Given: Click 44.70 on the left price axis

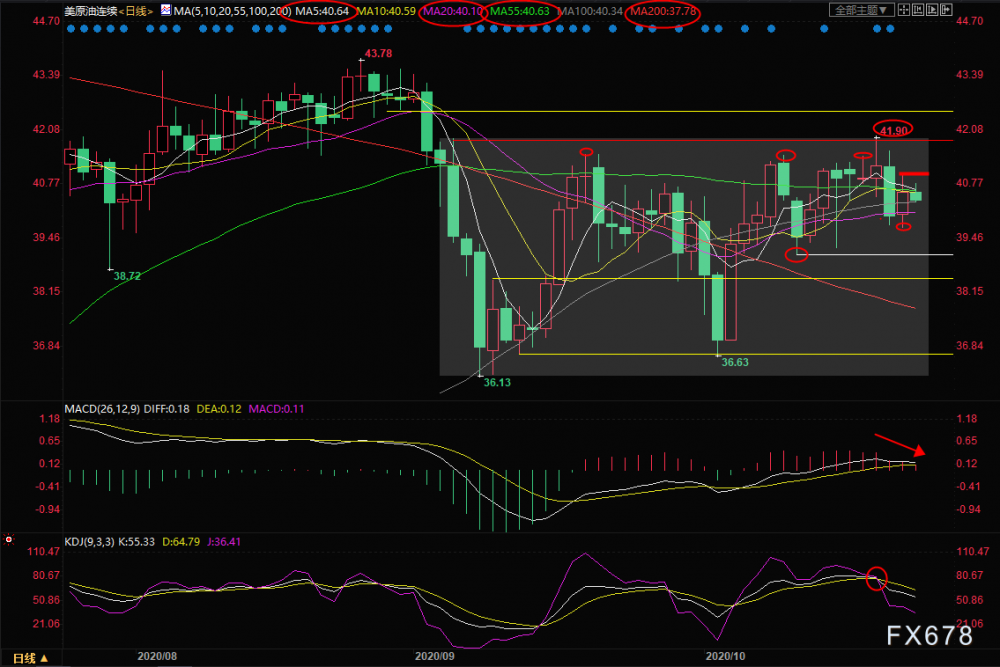Looking at the screenshot, I should tap(47, 21).
